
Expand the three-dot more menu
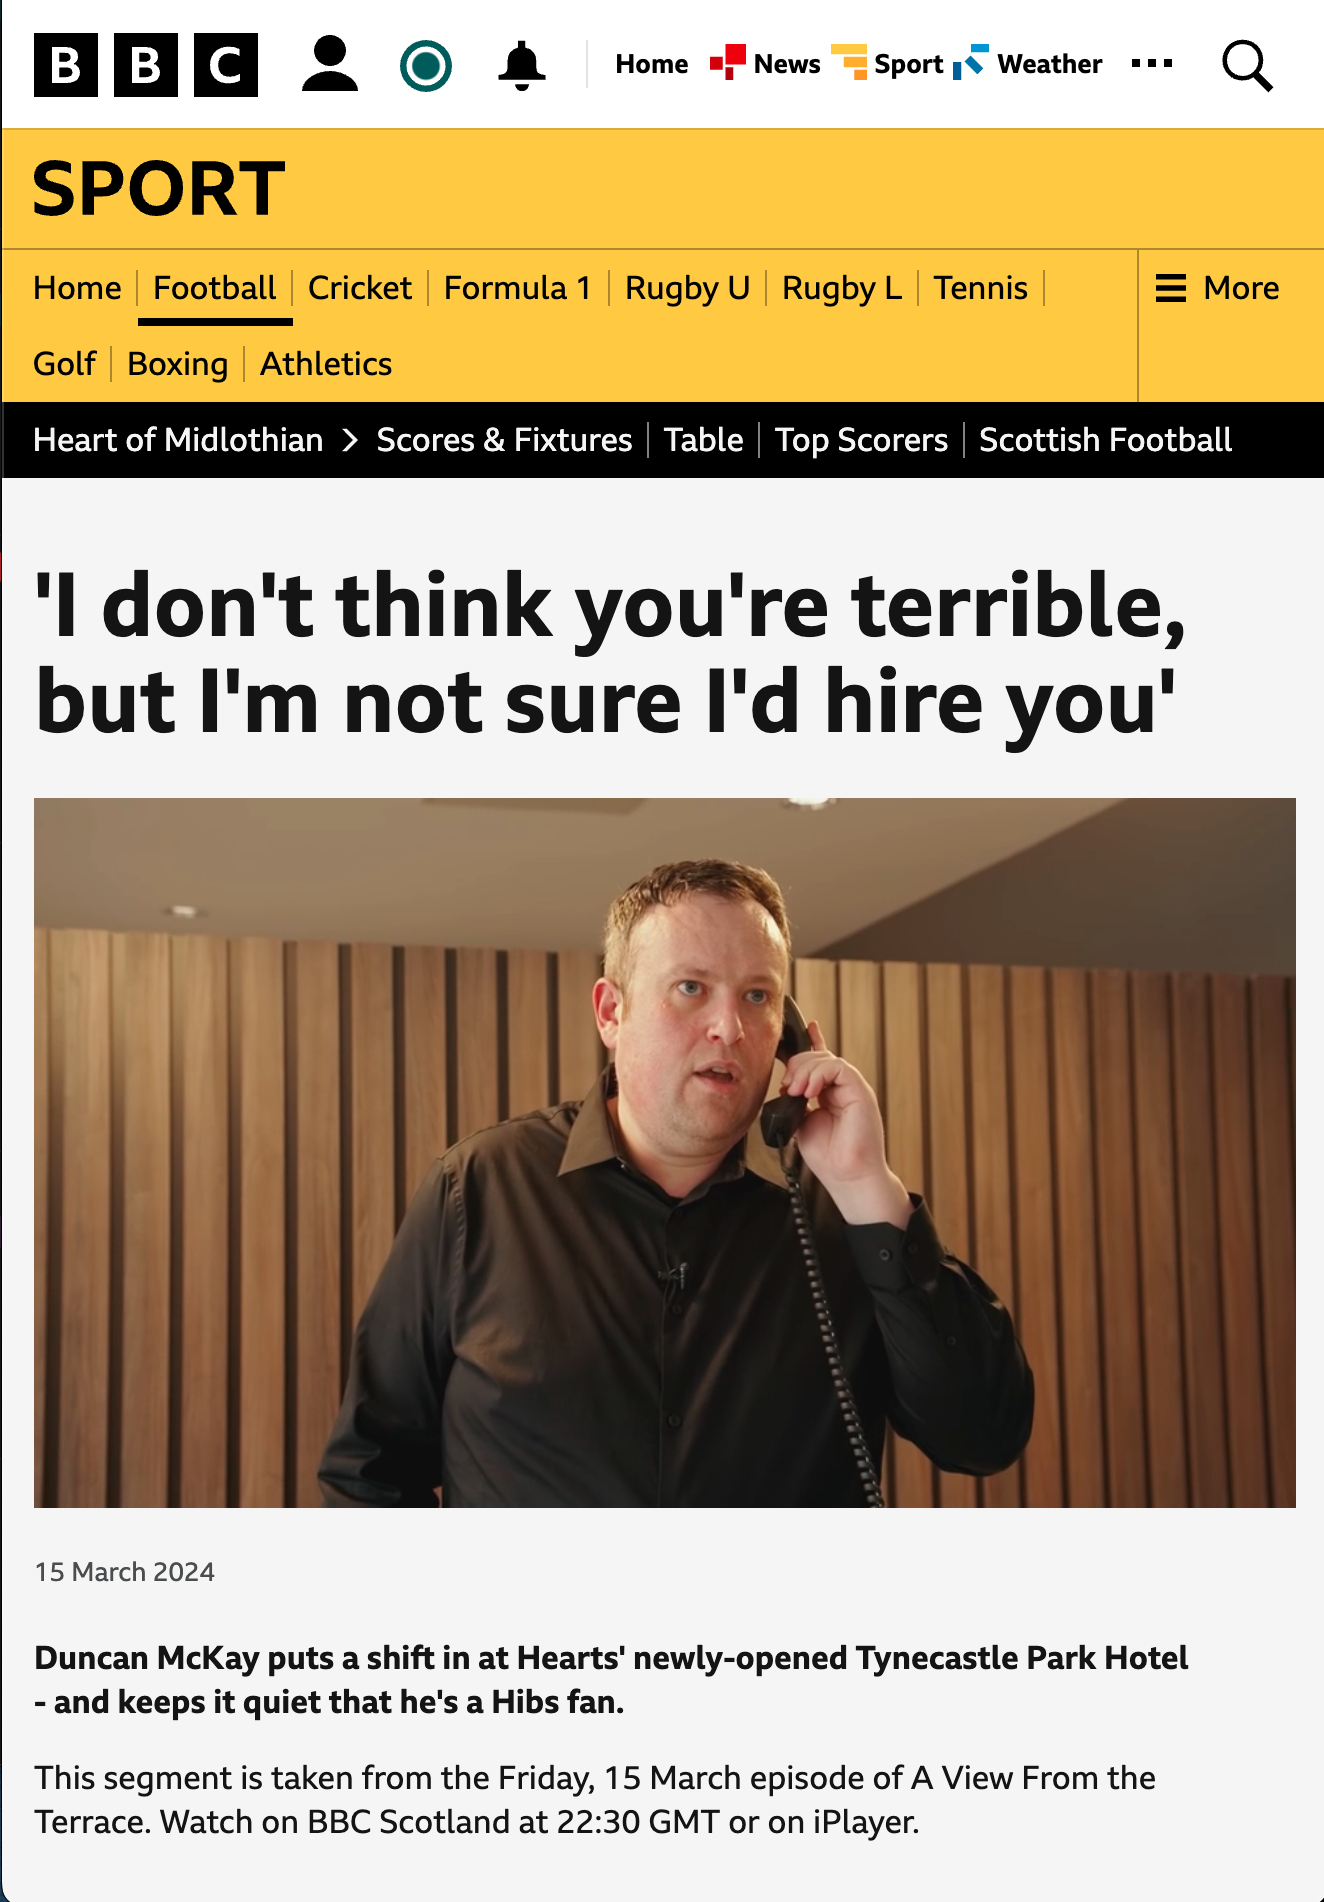1152,64
